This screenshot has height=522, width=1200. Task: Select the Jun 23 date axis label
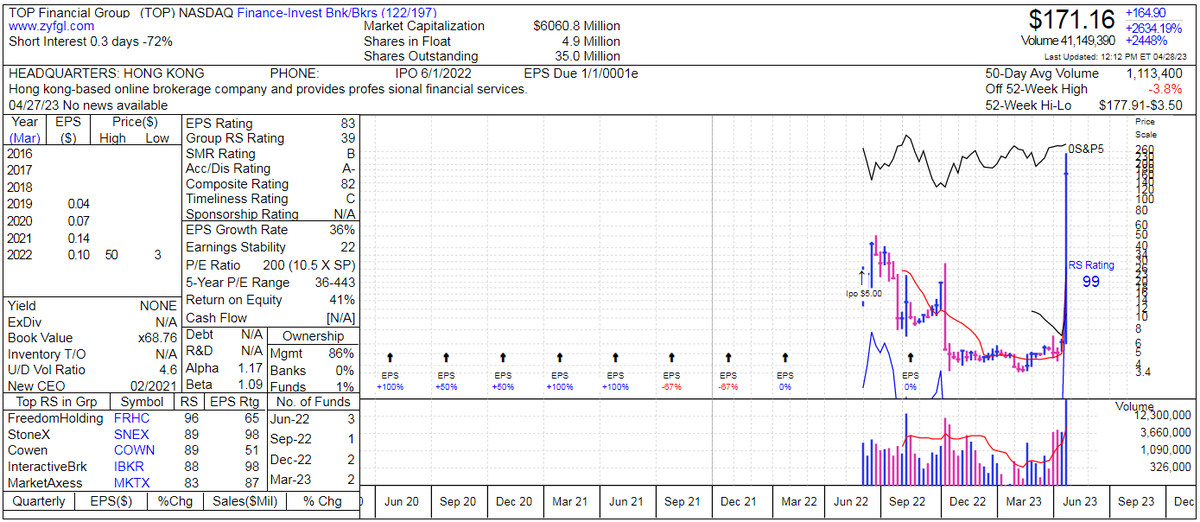click(1078, 501)
